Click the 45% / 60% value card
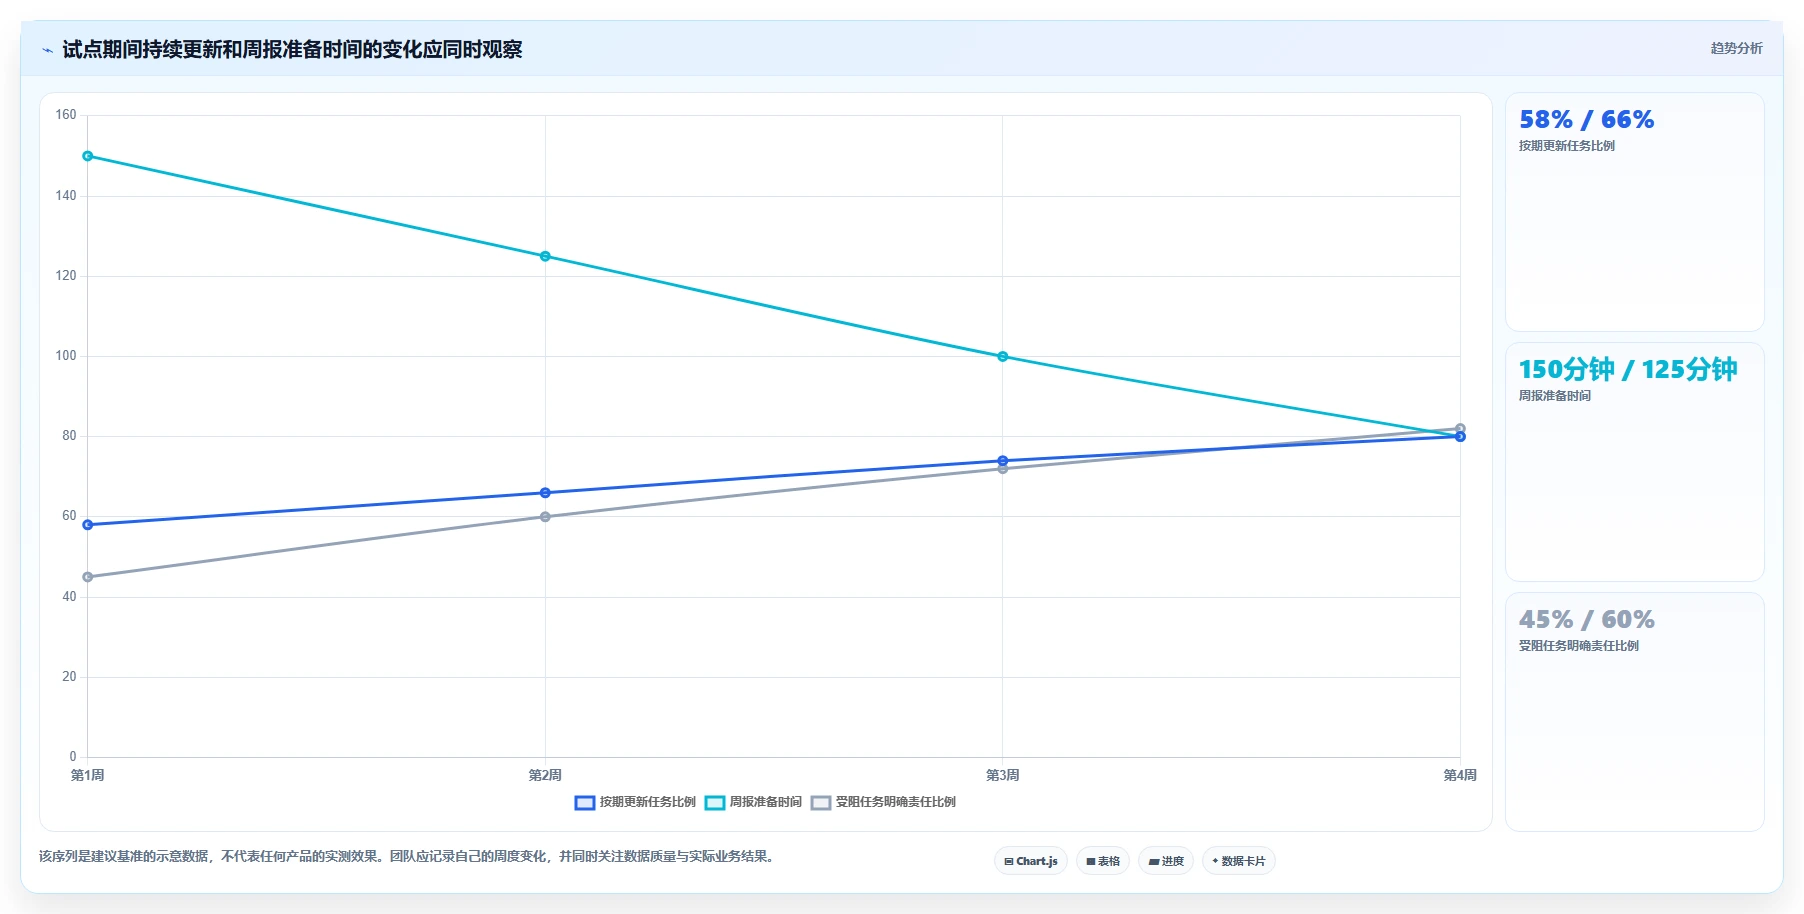Image resolution: width=1804 pixels, height=914 pixels. [1634, 712]
